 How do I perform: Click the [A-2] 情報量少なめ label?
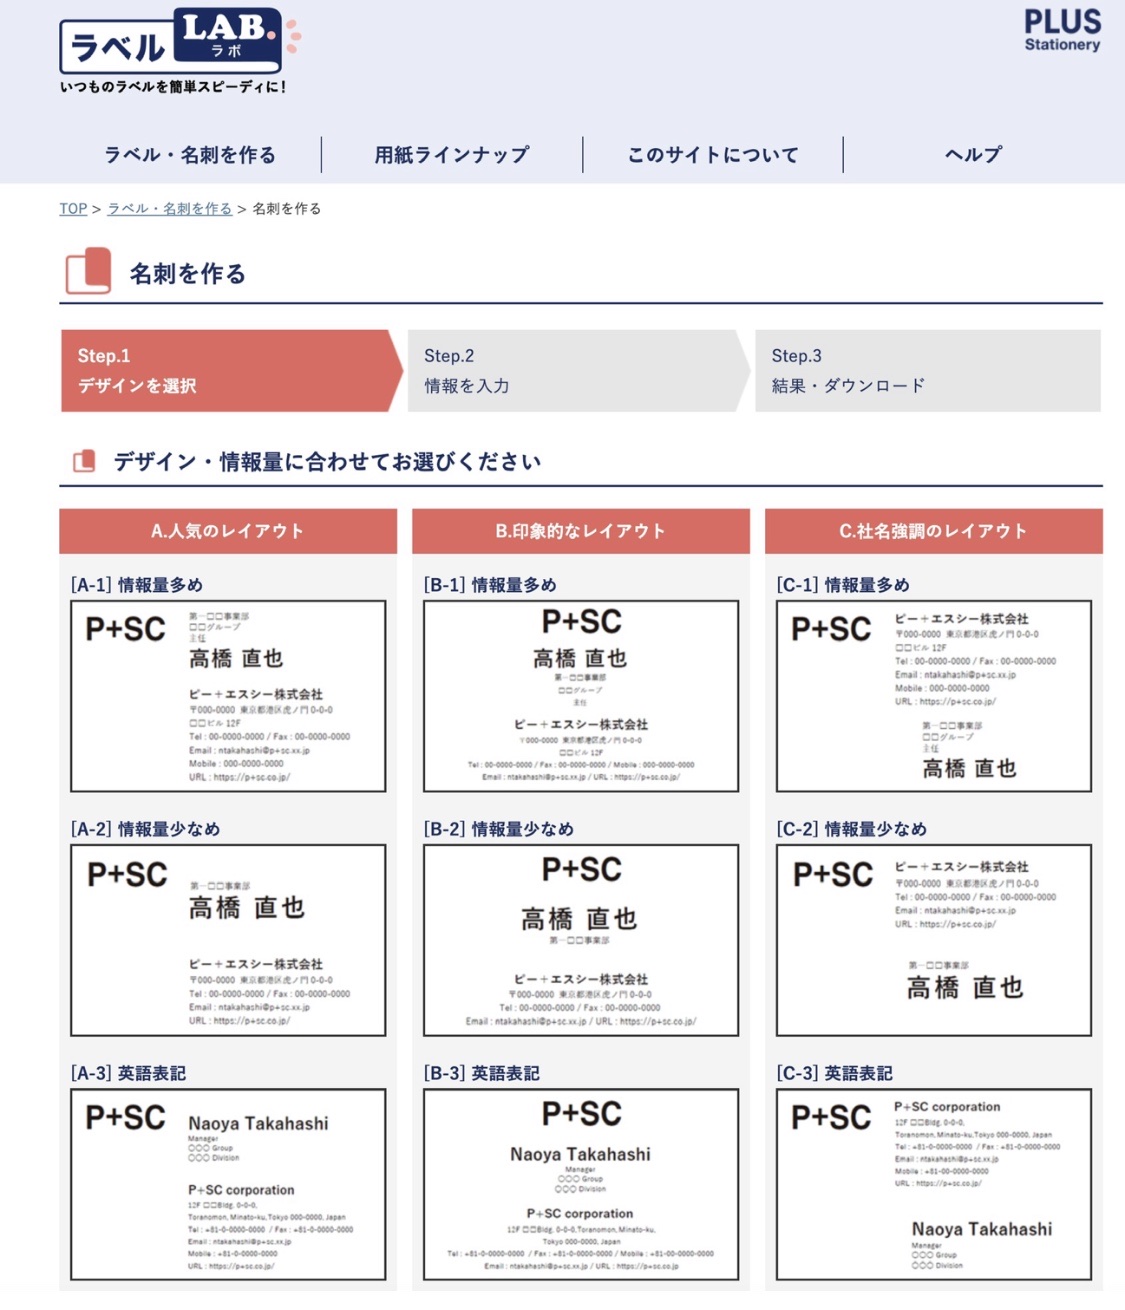click(146, 829)
